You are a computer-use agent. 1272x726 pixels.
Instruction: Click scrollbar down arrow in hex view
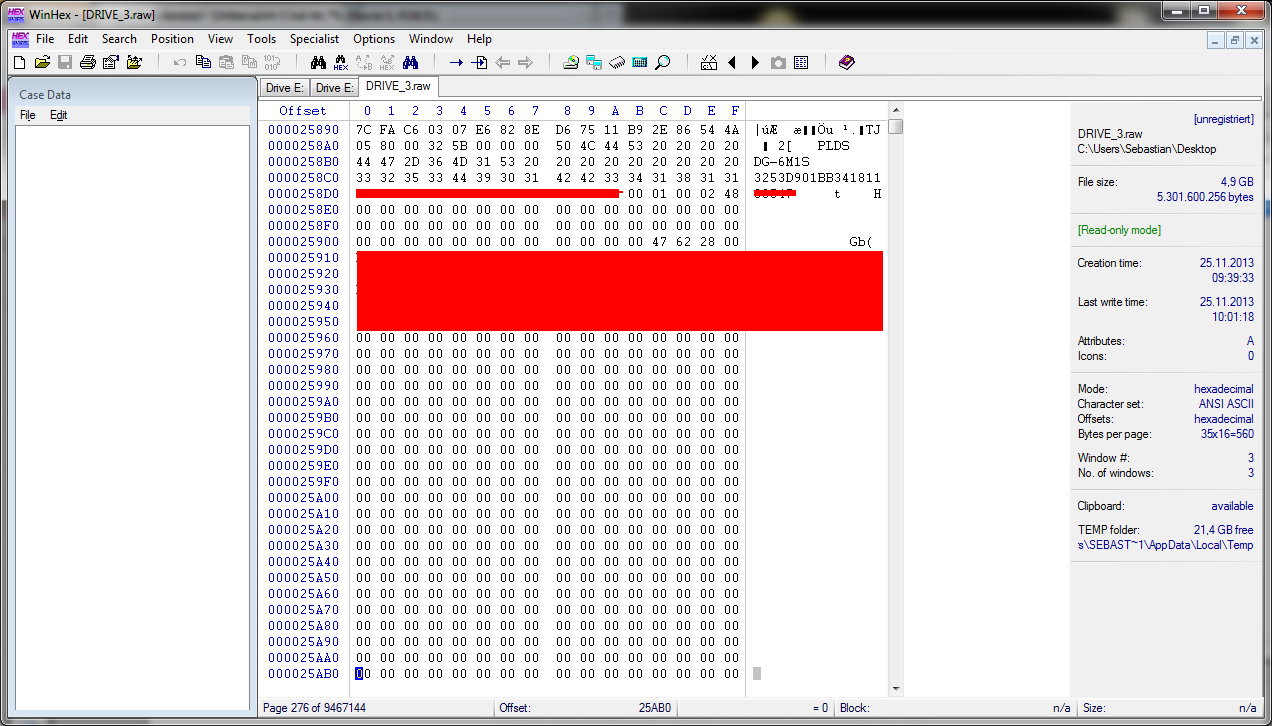click(x=895, y=689)
